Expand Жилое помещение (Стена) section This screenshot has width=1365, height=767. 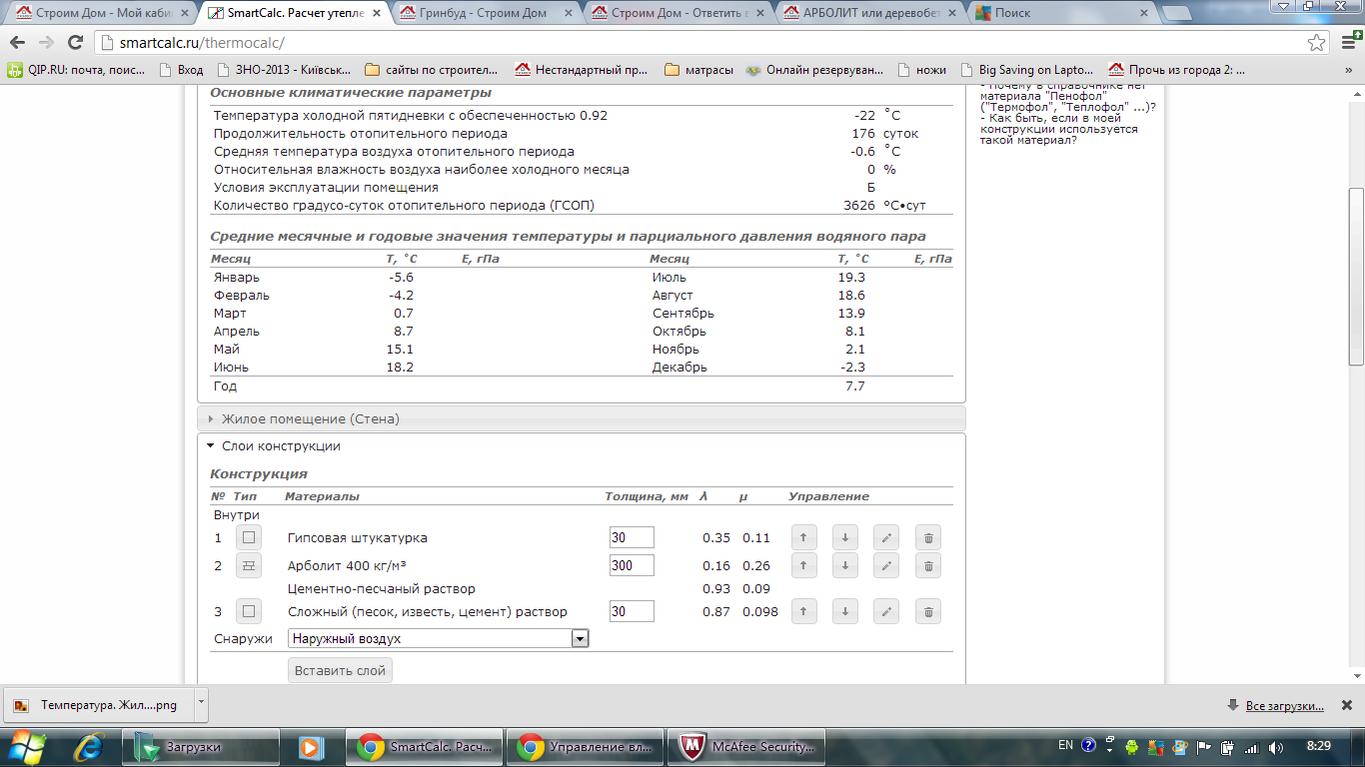581,419
